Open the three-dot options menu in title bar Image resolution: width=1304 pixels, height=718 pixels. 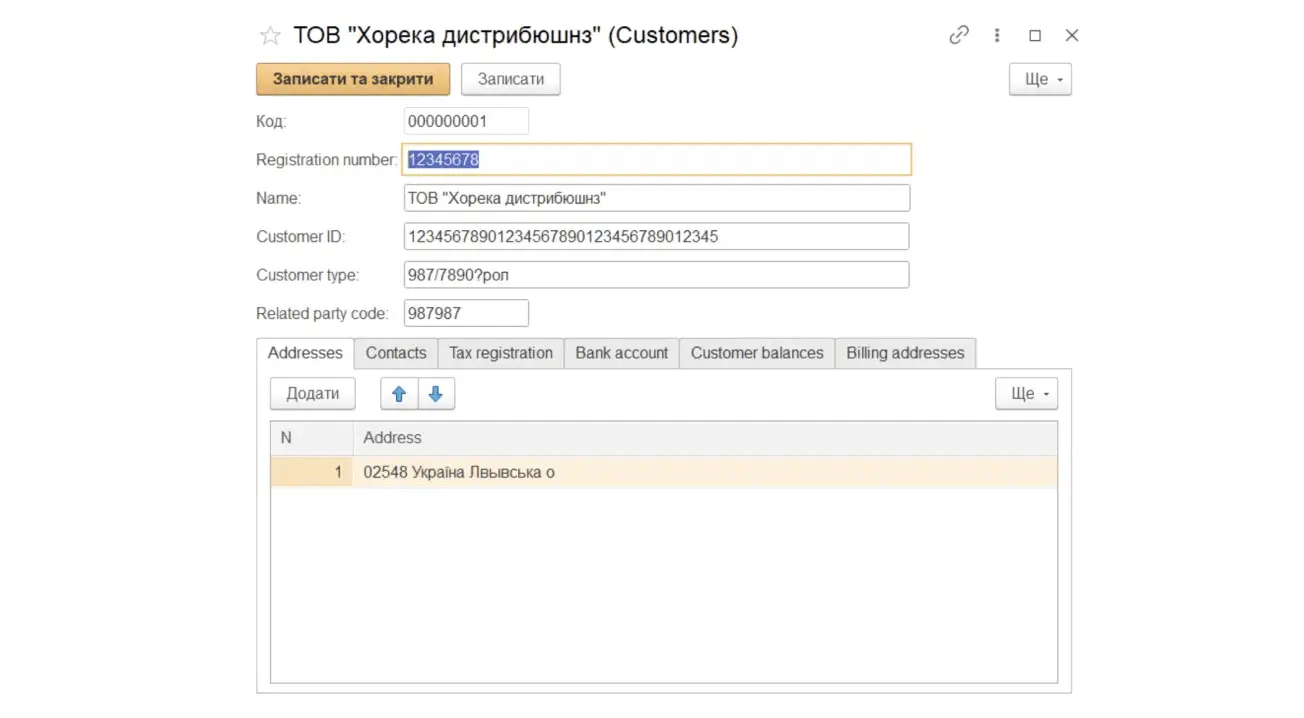point(997,35)
